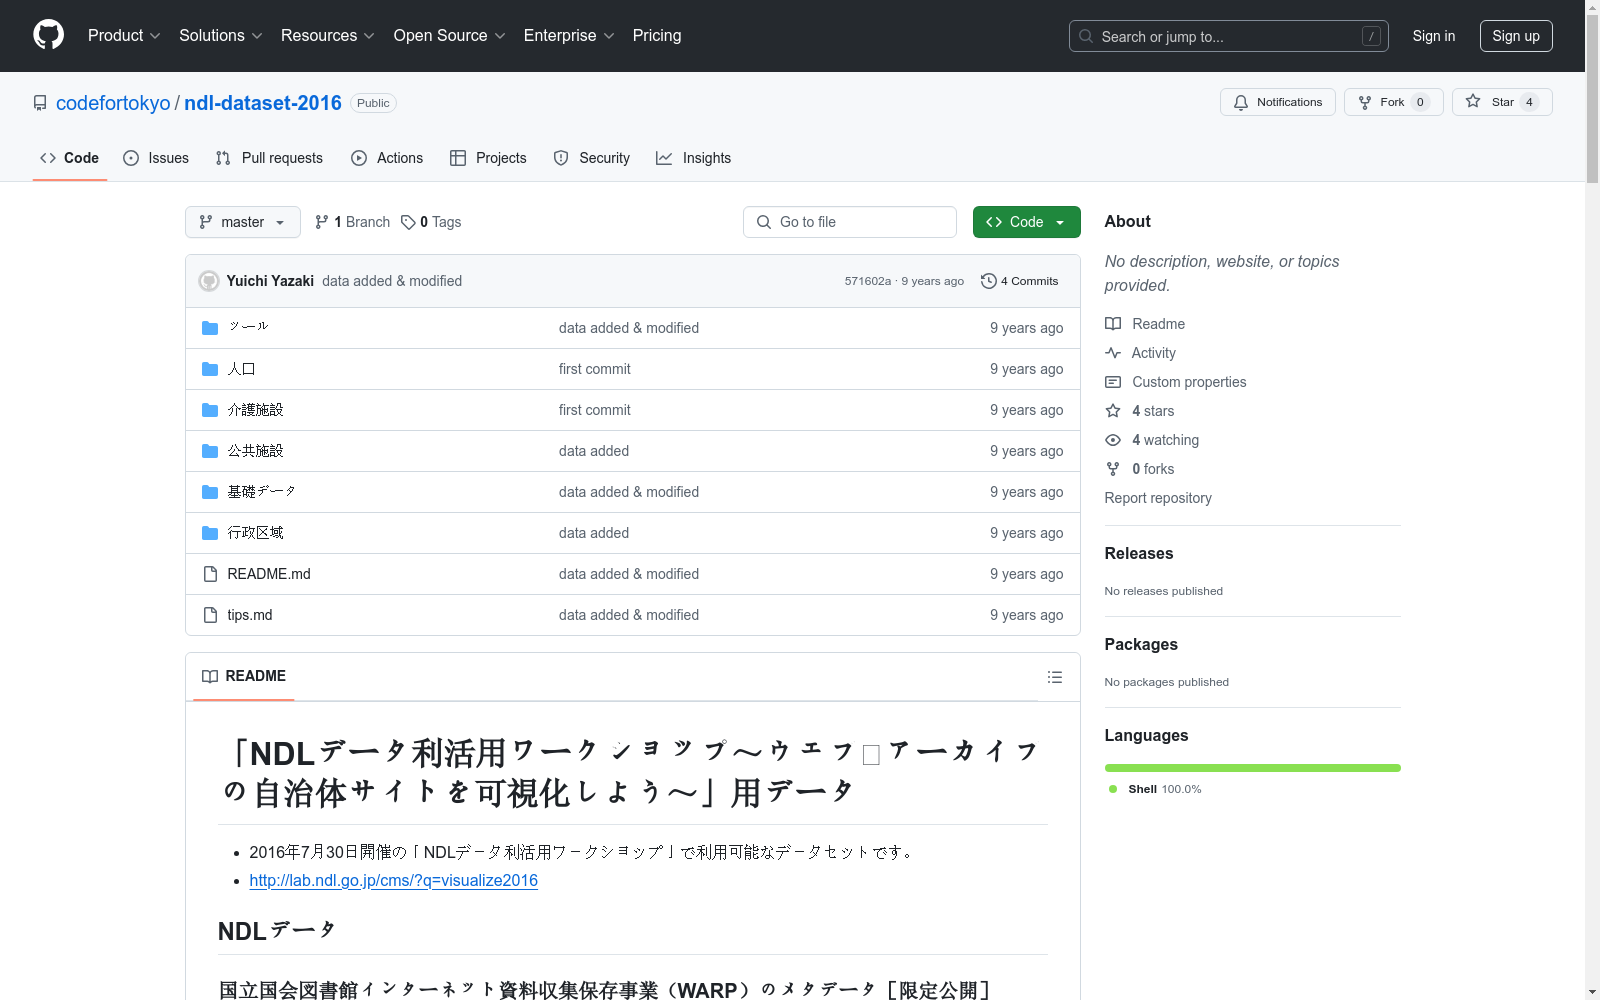Screen dimensions: 1600x1000
Task: Open commit hash 571602a
Action: [867, 281]
